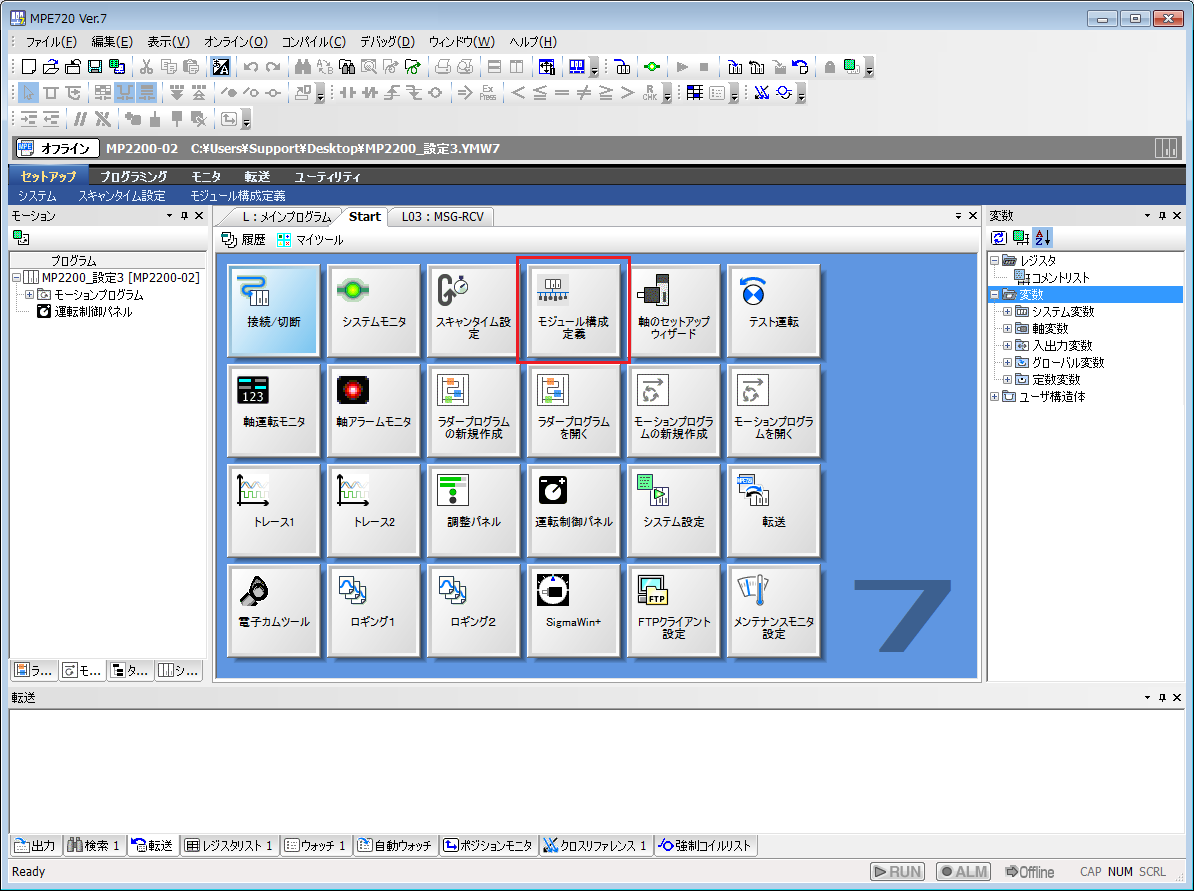Toggle the alphabetical sort button in 変数 panel
The height and width of the screenshot is (891, 1194).
click(x=1042, y=237)
